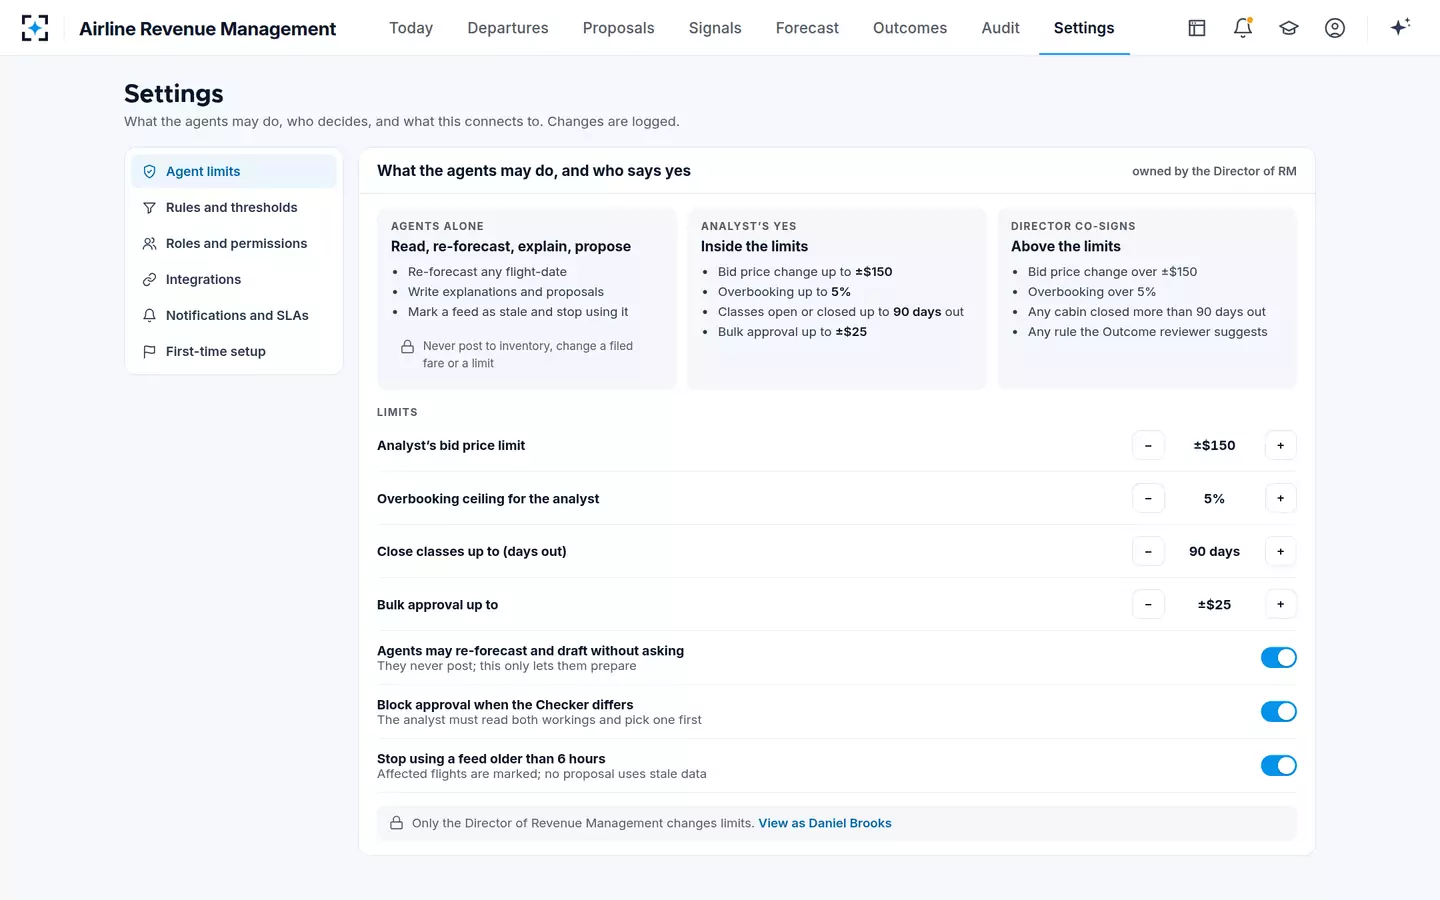Click View as Daniel Brooks link
Image resolution: width=1440 pixels, height=900 pixels.
click(x=825, y=823)
